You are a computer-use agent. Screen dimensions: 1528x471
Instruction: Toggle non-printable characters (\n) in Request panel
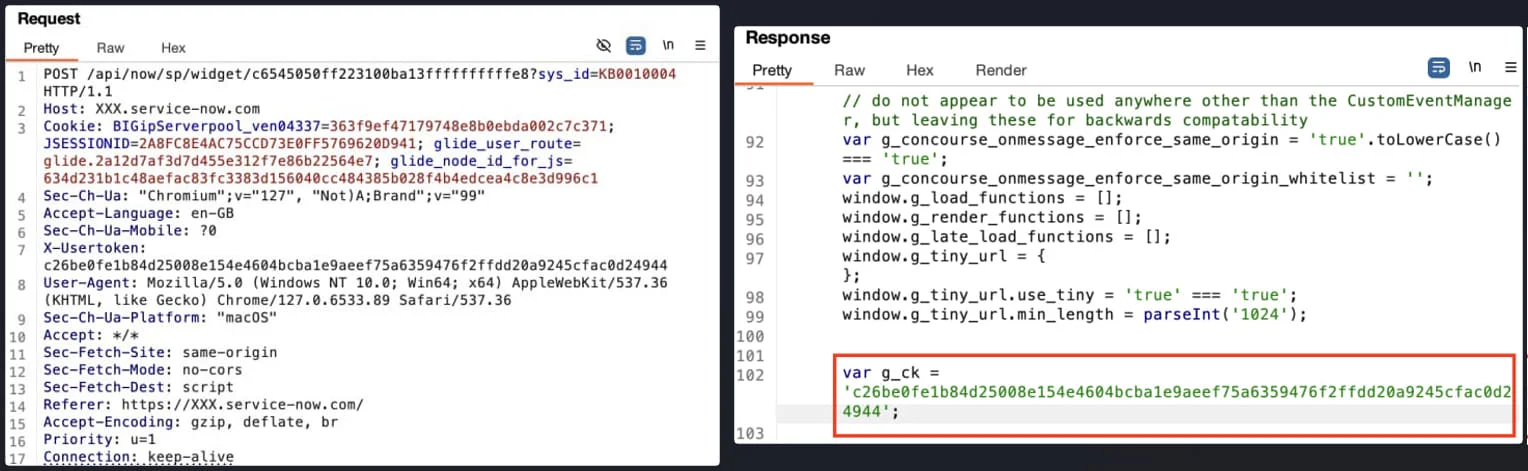click(668, 46)
